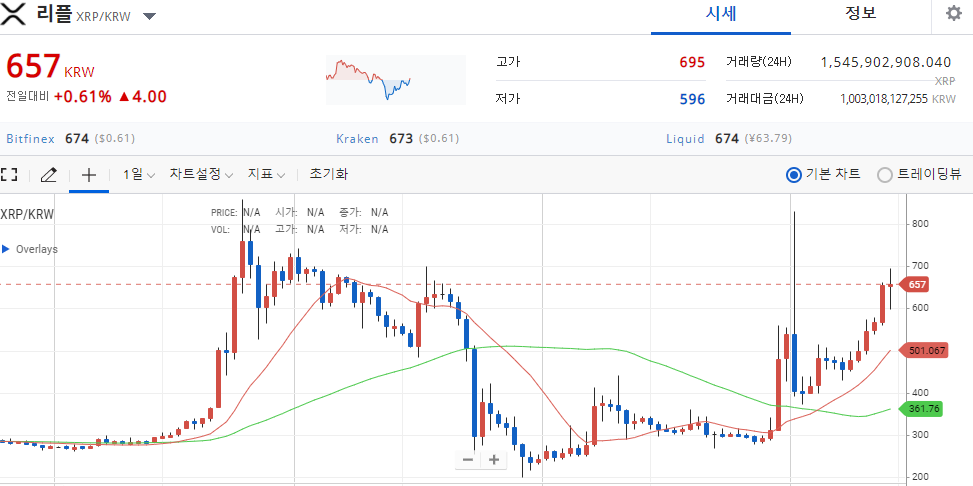Open the settings gear icon
This screenshot has width=973, height=486.
click(953, 14)
